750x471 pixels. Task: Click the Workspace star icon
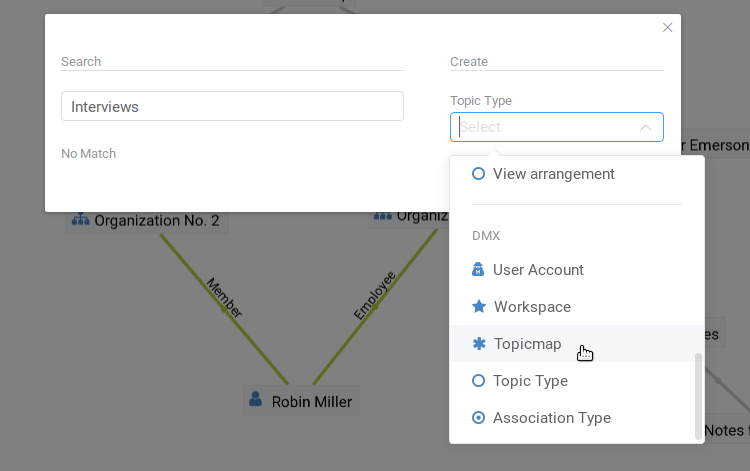click(478, 307)
